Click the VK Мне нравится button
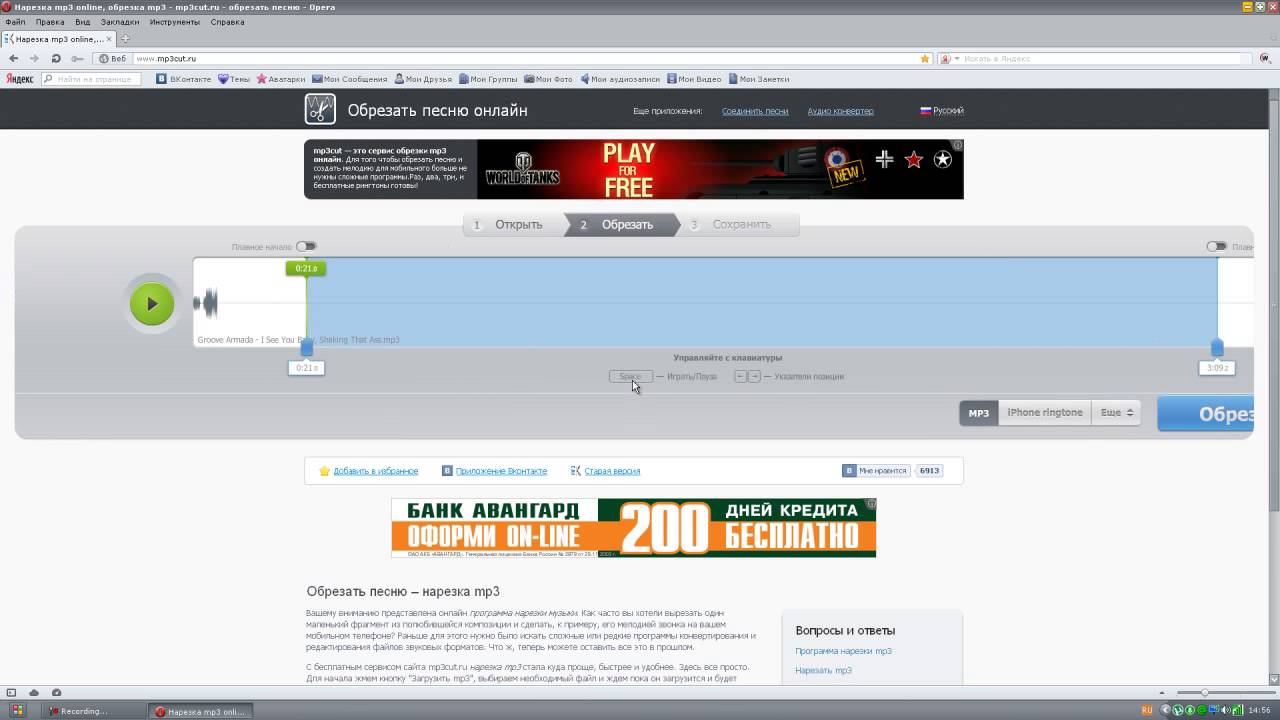1280x720 pixels. pos(876,470)
